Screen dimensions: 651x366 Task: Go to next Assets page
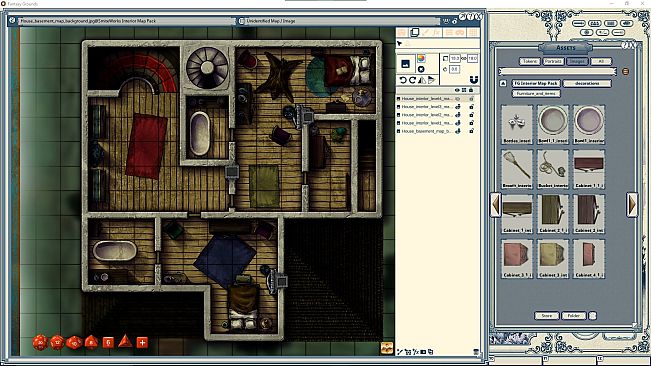632,205
